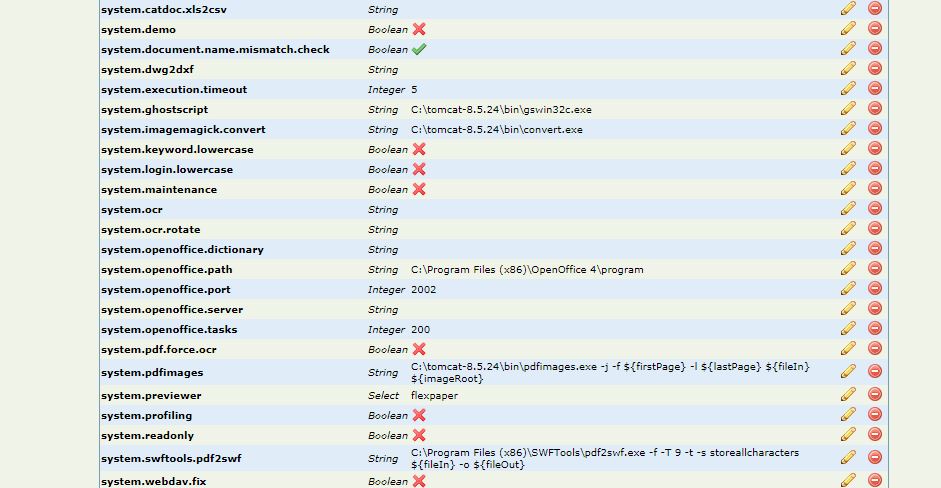The height and width of the screenshot is (488, 941).
Task: Delete the system.ocr.rotate row
Action: click(875, 228)
